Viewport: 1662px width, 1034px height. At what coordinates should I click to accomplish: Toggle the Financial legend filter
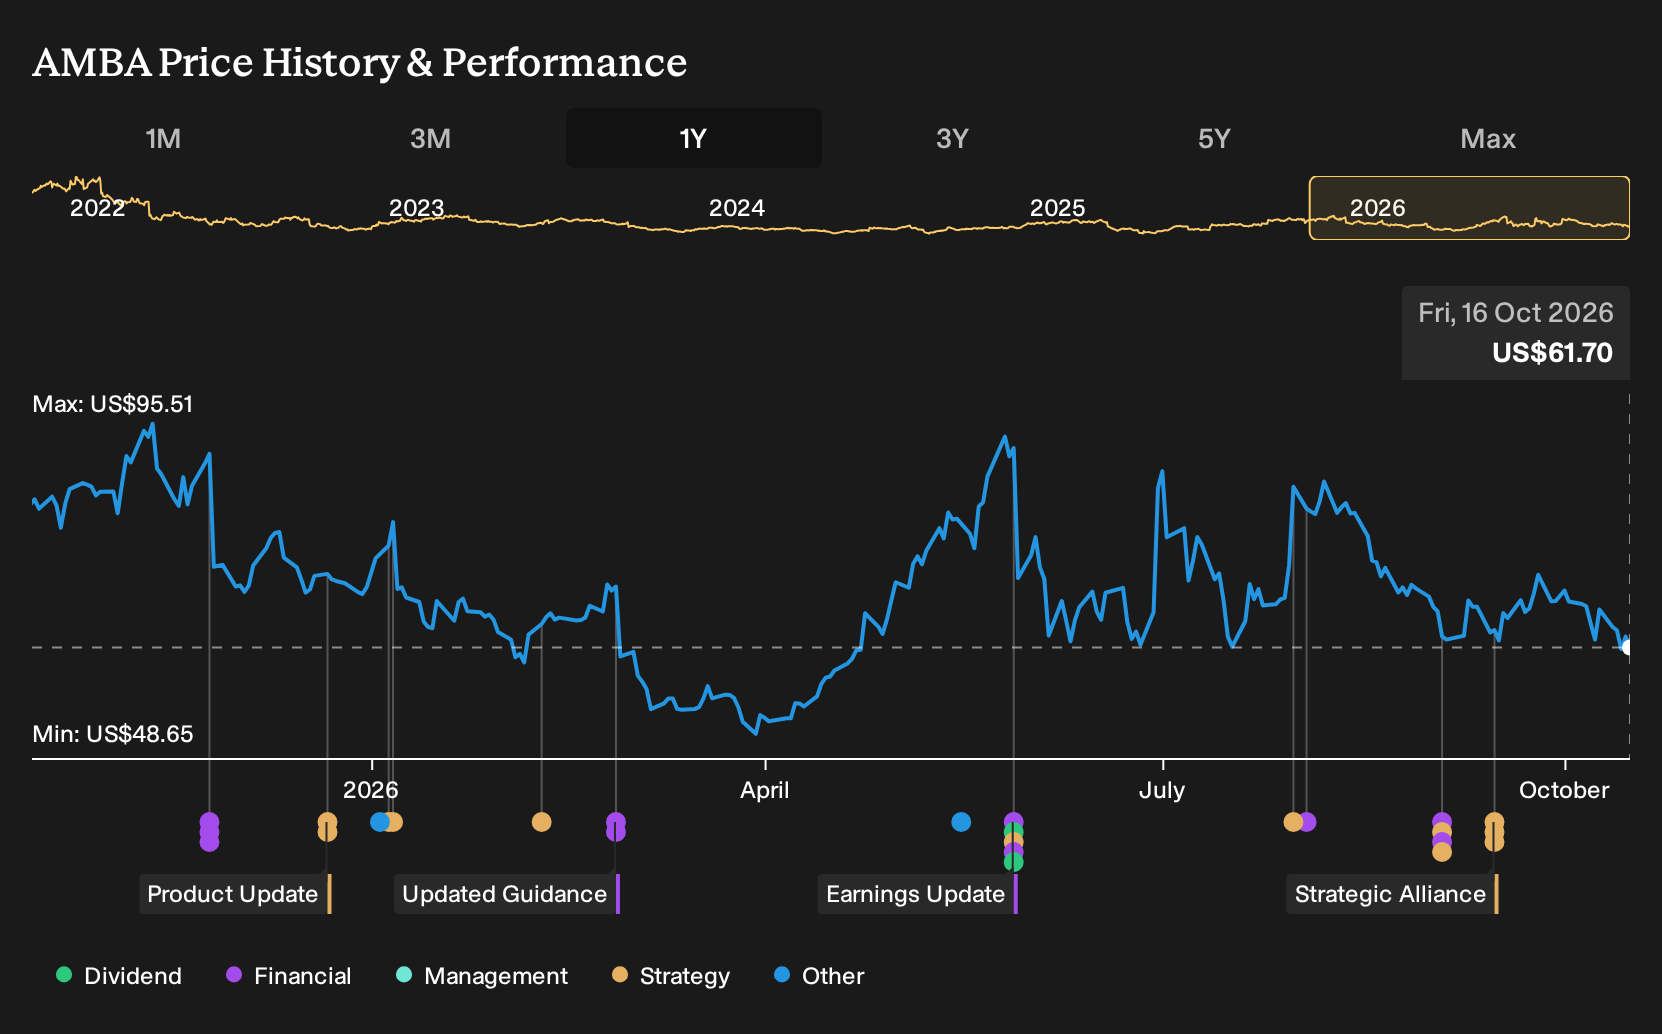(x=289, y=976)
